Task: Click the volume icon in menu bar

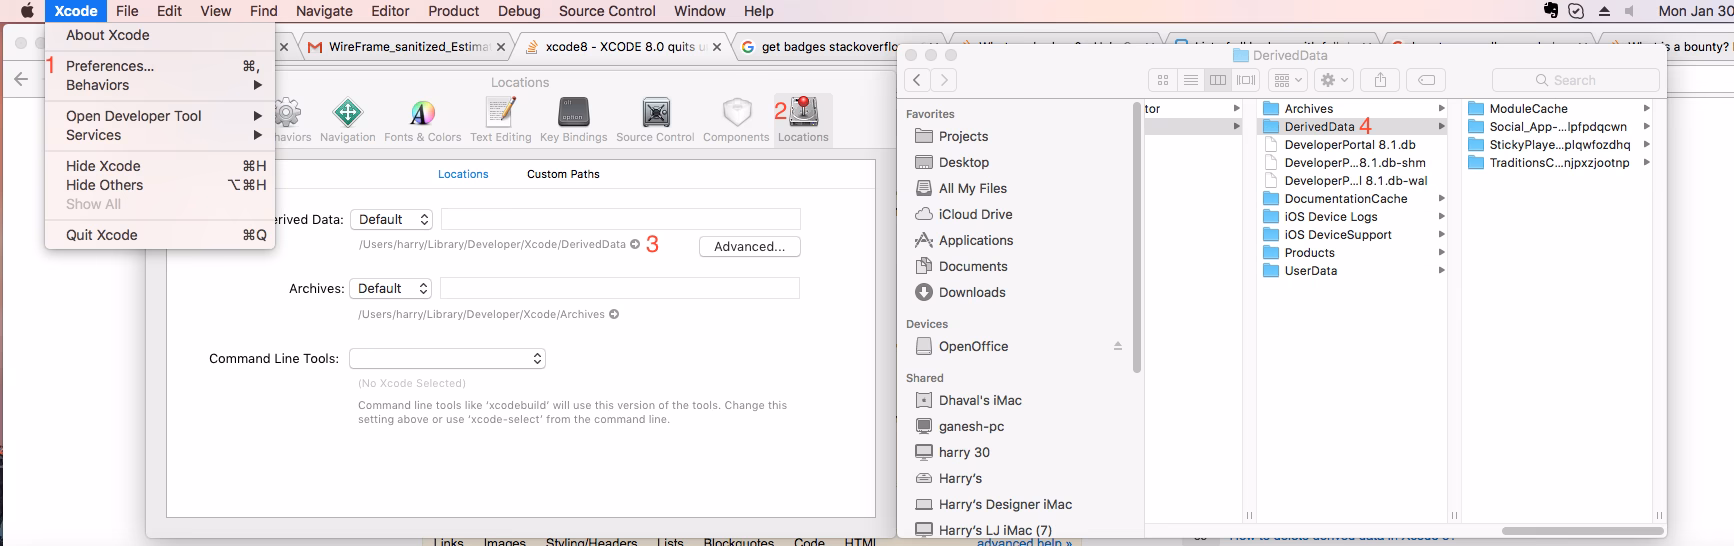Action: tap(1630, 11)
